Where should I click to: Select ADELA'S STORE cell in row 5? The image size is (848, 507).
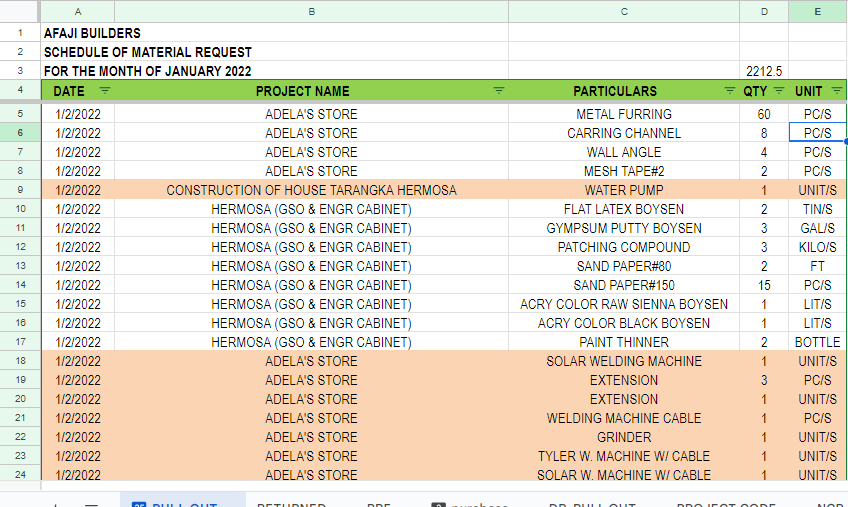312,114
